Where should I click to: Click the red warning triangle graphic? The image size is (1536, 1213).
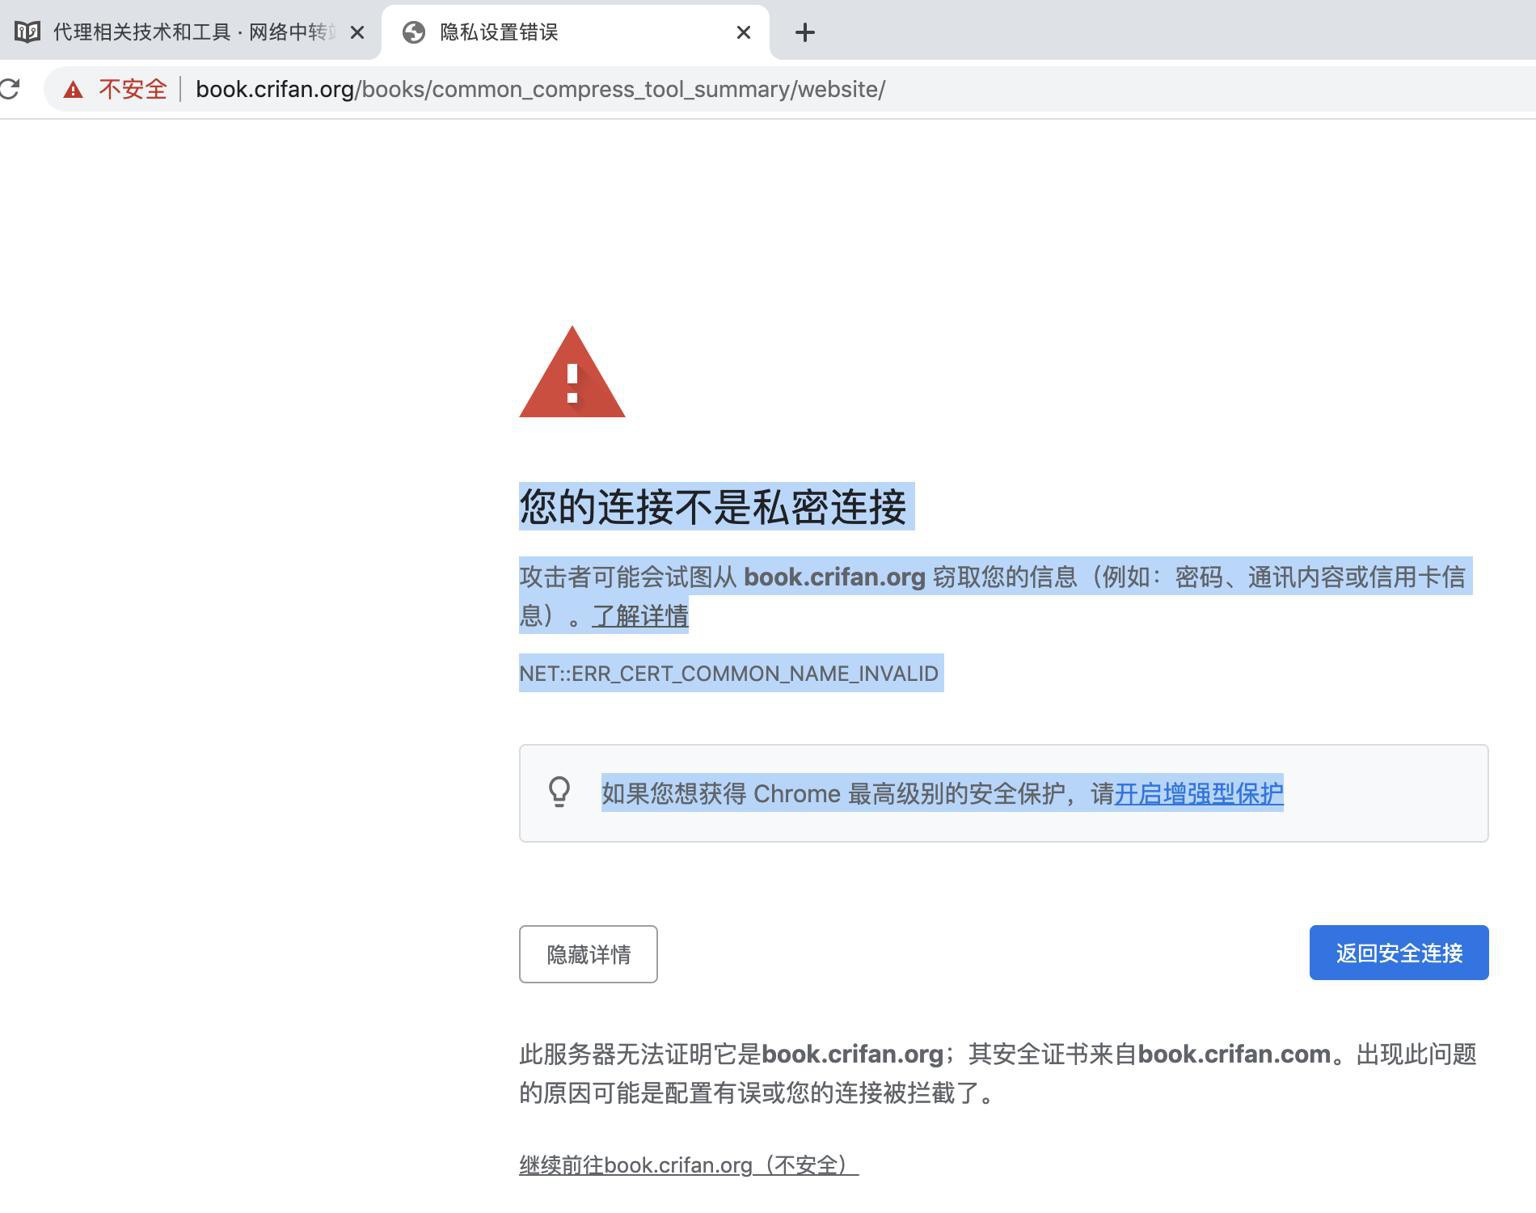coord(572,372)
